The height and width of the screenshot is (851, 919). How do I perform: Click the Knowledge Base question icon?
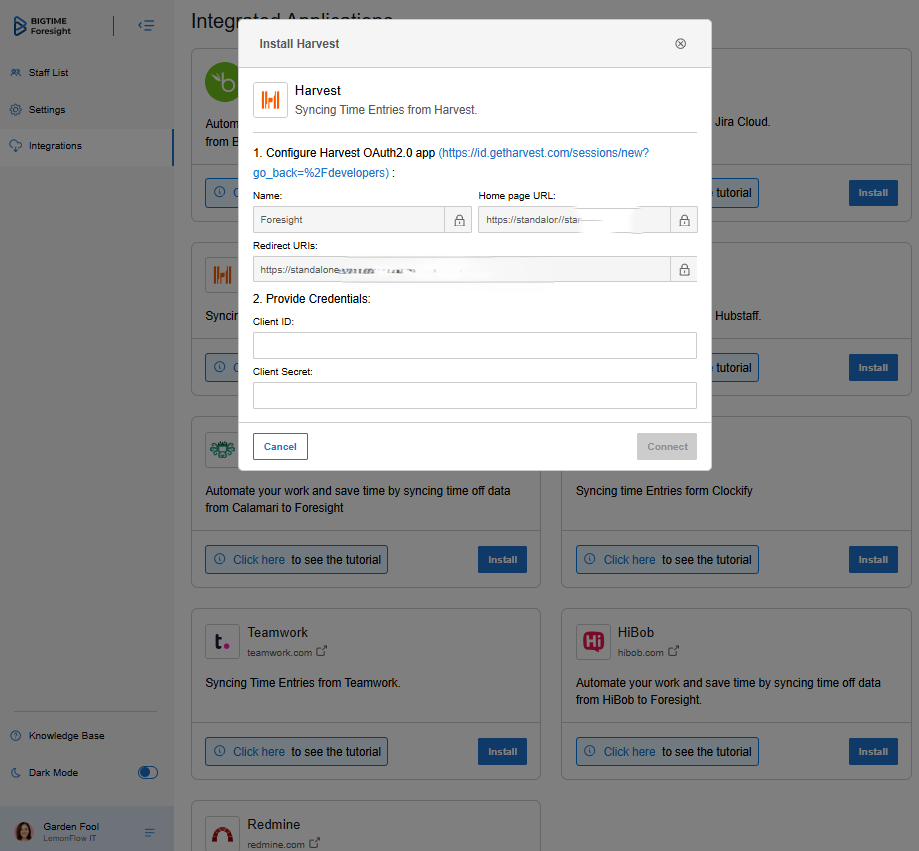(x=16, y=736)
